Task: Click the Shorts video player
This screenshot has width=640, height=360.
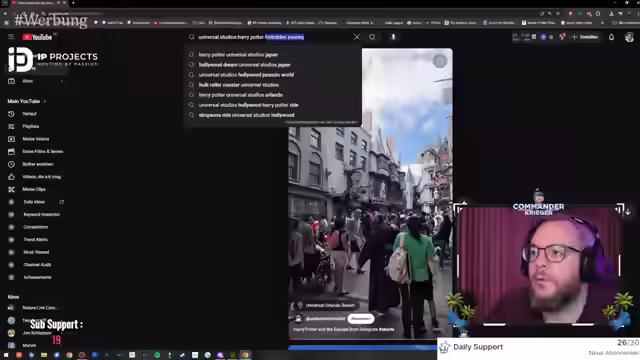Action: [x=370, y=193]
